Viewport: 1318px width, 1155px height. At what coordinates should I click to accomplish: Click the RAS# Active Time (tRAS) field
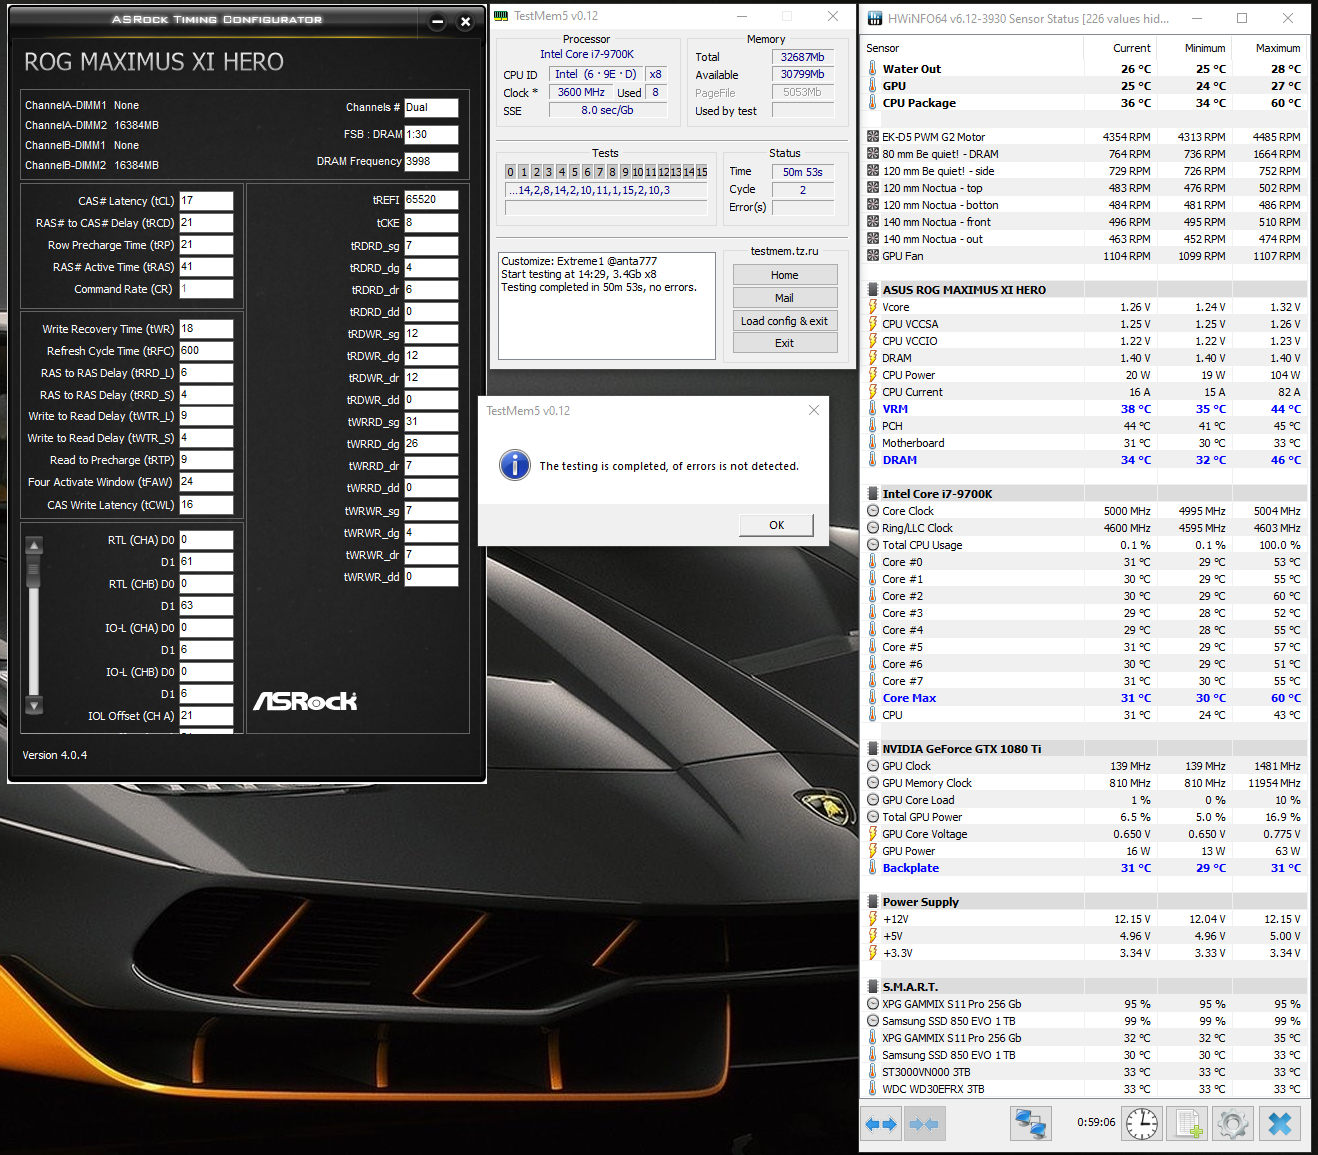click(206, 267)
